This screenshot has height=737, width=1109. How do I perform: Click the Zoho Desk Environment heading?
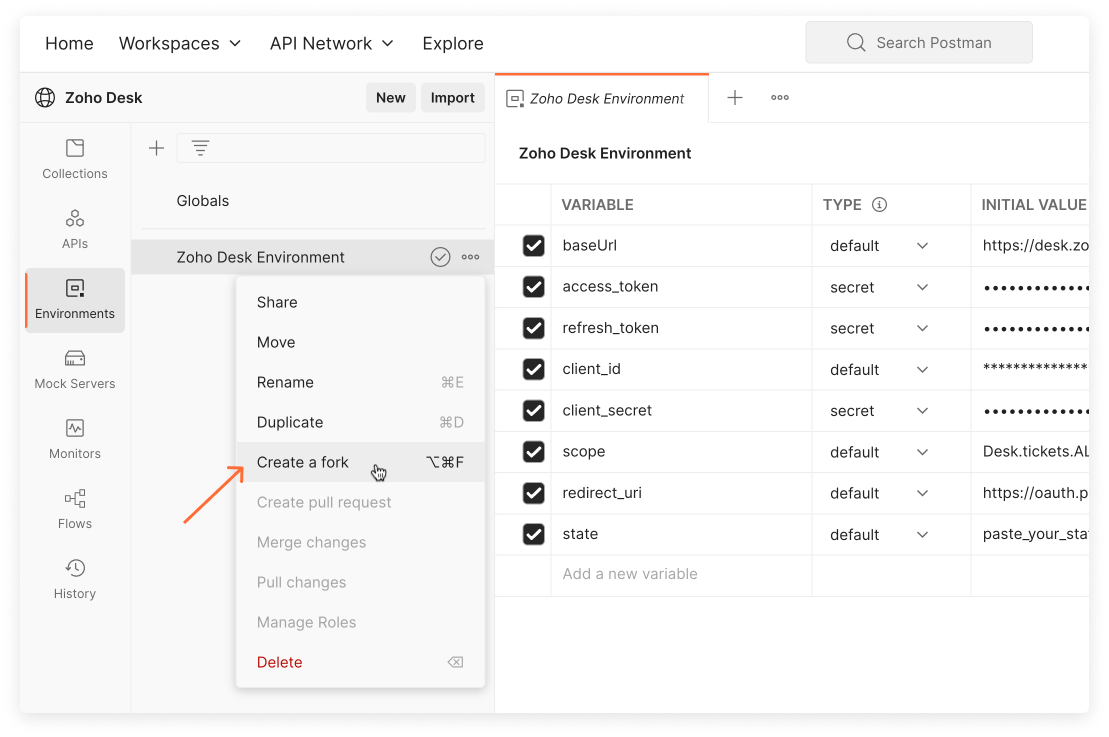point(605,153)
